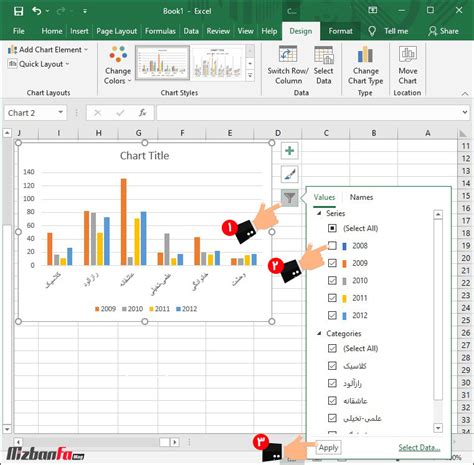The height and width of the screenshot is (465, 474).
Task: Undo the last action
Action: 37,11
